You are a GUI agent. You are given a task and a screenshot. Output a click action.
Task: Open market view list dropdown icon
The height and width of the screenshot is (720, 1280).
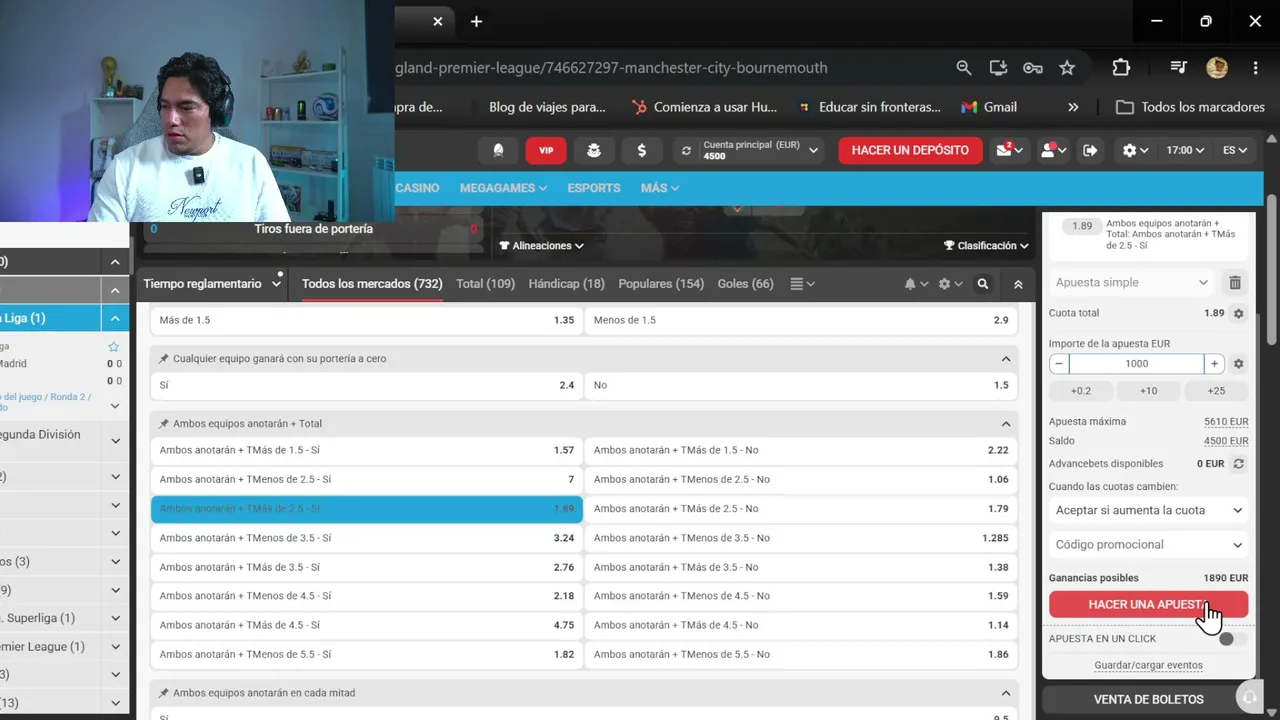click(x=802, y=284)
